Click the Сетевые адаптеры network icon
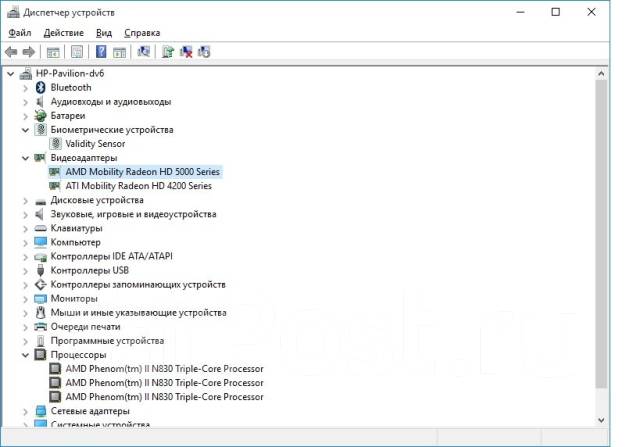 [x=40, y=411]
